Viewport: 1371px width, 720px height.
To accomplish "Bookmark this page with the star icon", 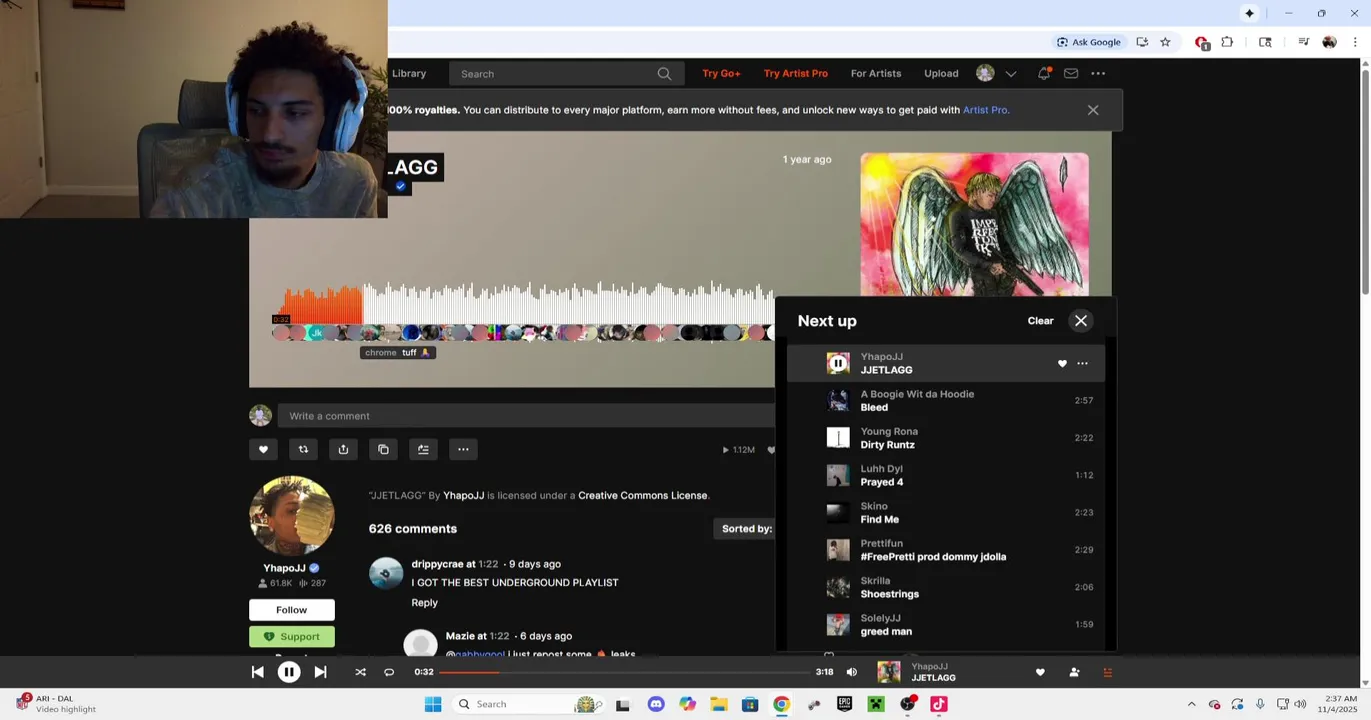I will pyautogui.click(x=1165, y=42).
